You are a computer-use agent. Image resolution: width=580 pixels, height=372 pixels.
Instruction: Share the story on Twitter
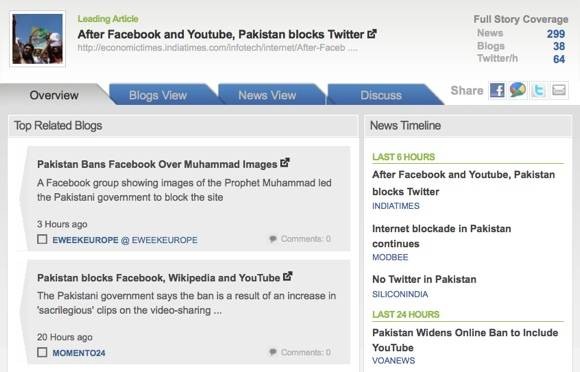(538, 90)
